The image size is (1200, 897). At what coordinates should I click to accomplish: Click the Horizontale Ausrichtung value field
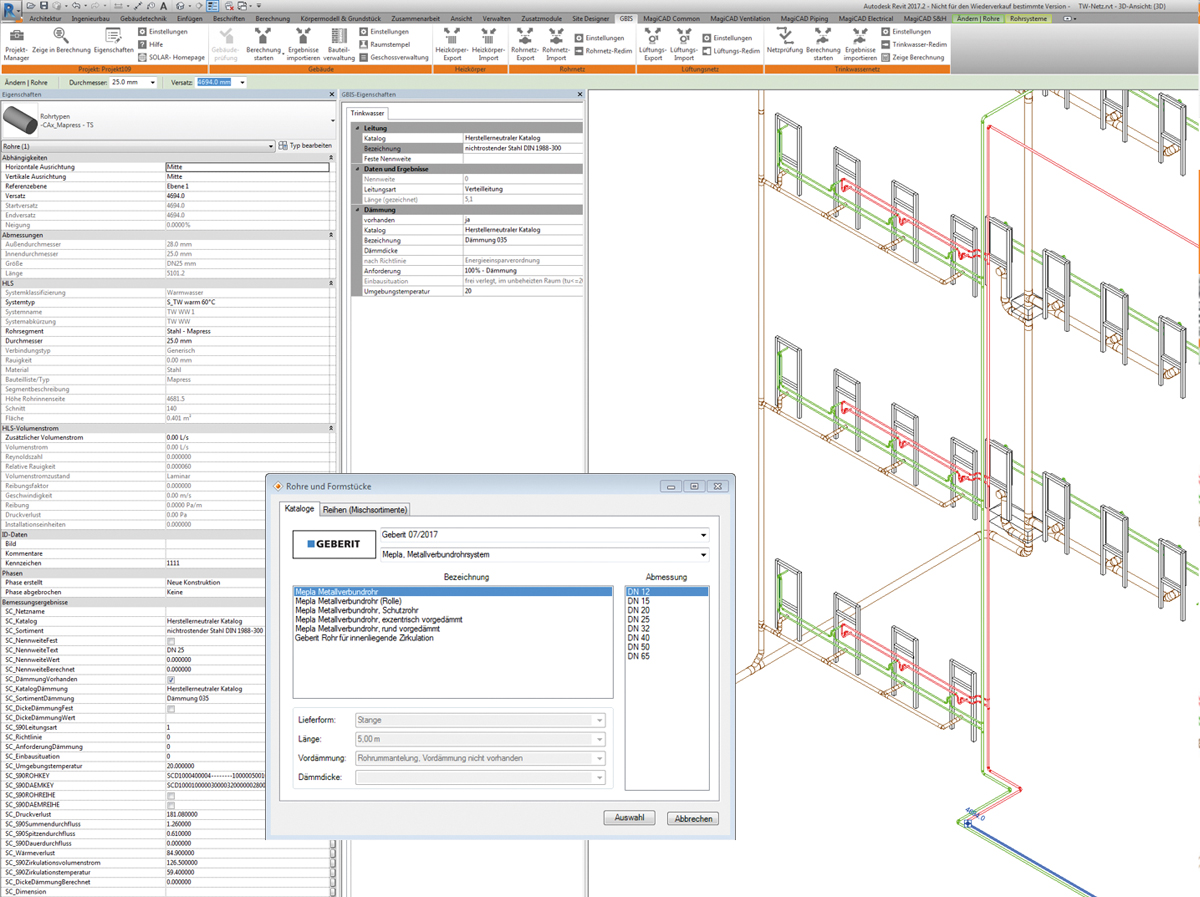[x=247, y=167]
